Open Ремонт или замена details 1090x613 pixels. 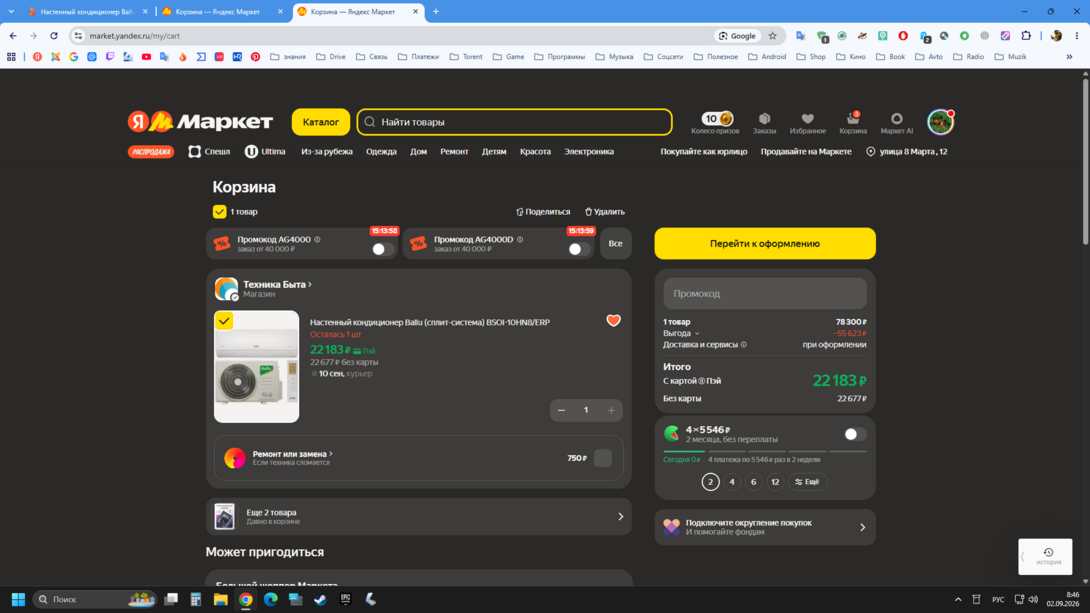(292, 454)
